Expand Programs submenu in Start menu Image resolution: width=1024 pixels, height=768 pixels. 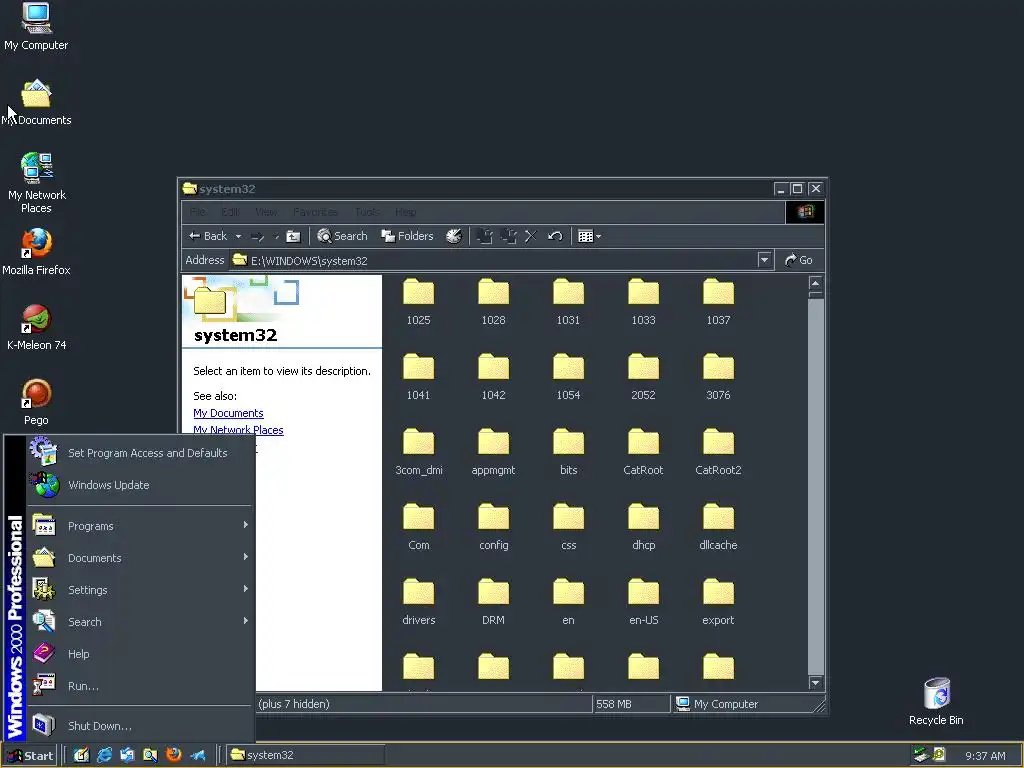[140, 526]
